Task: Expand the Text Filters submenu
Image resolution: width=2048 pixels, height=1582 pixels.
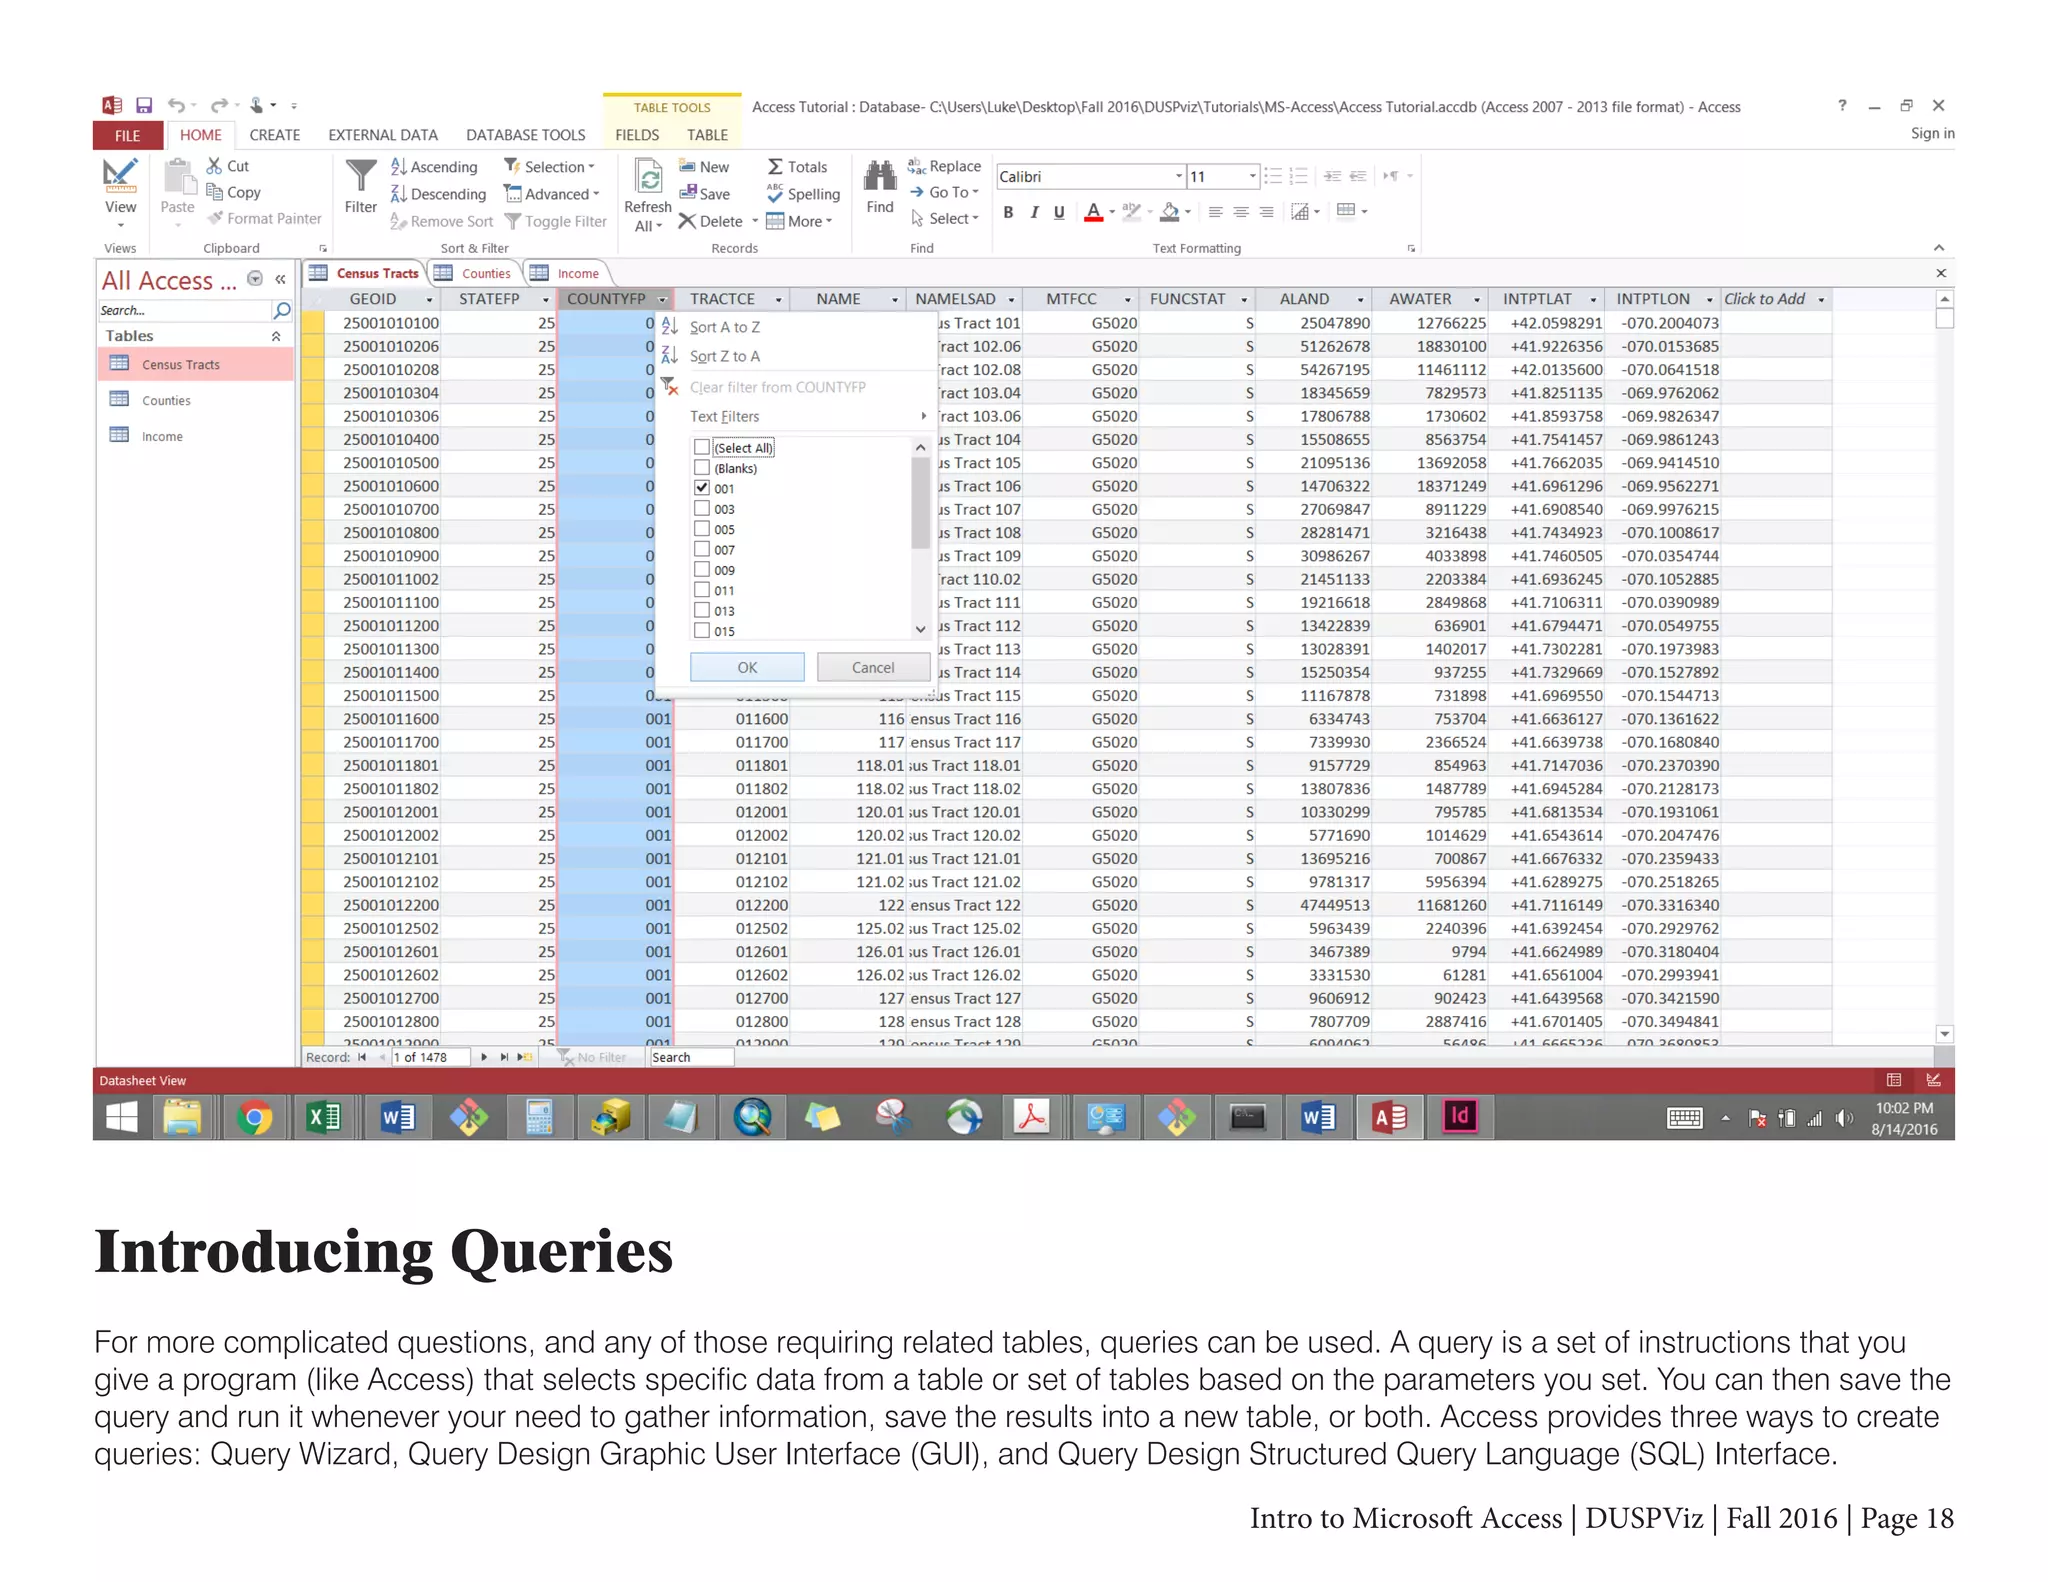Action: tap(808, 416)
